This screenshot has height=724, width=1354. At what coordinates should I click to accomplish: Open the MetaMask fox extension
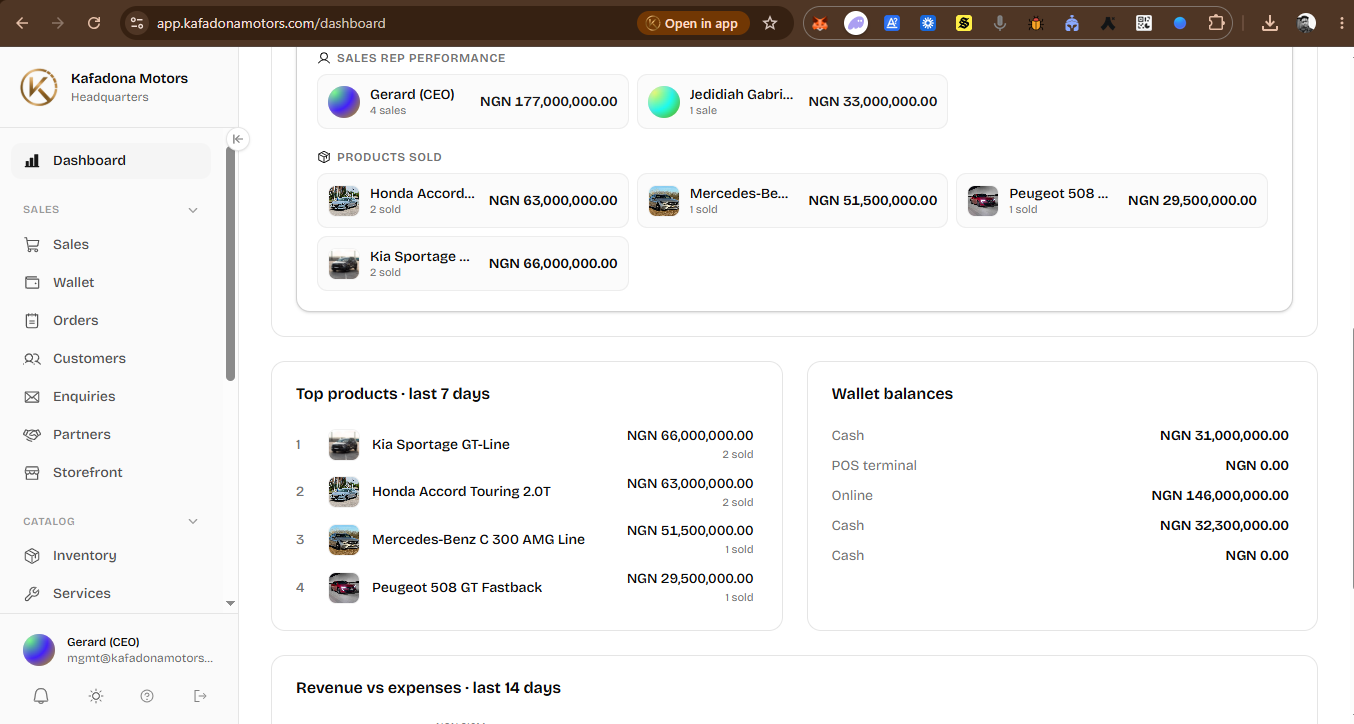tap(820, 23)
